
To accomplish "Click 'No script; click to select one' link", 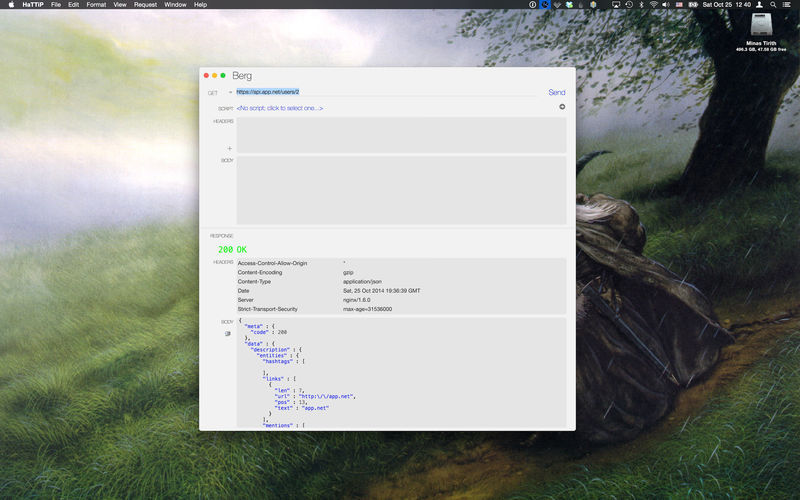I will click(x=280, y=107).
